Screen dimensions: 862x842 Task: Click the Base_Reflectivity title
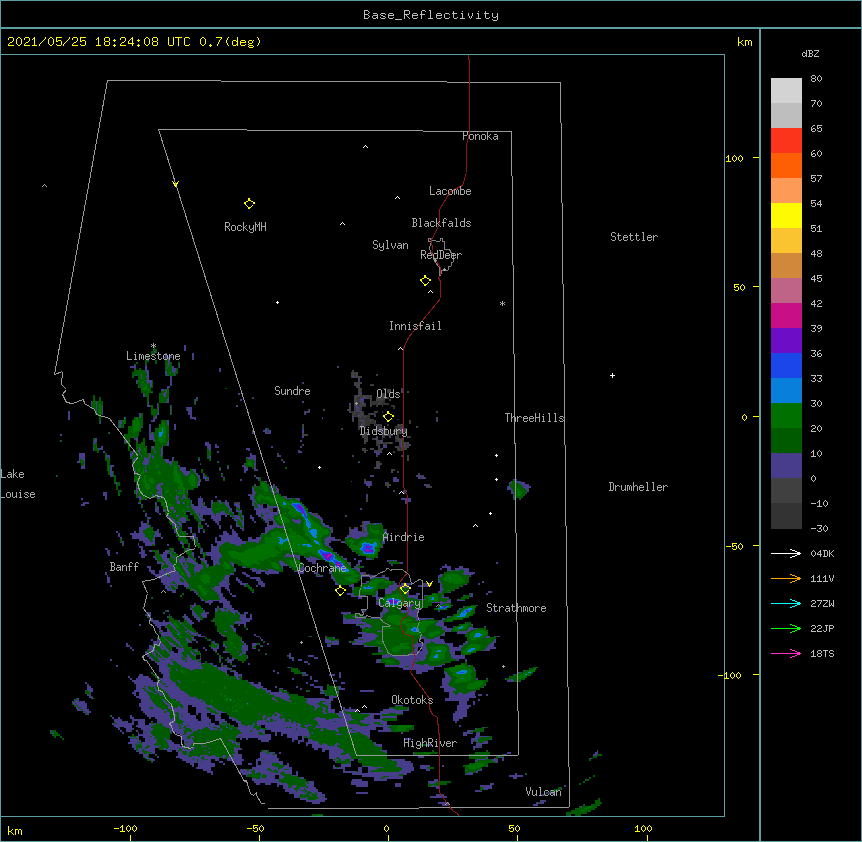pyautogui.click(x=431, y=15)
